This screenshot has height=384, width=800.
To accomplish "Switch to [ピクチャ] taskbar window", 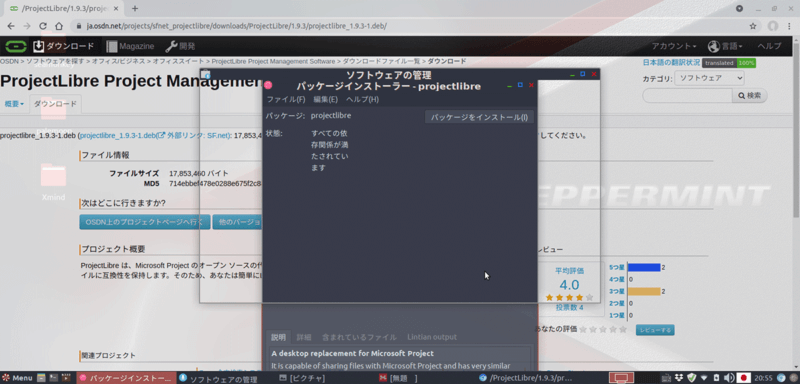I will [x=303, y=378].
